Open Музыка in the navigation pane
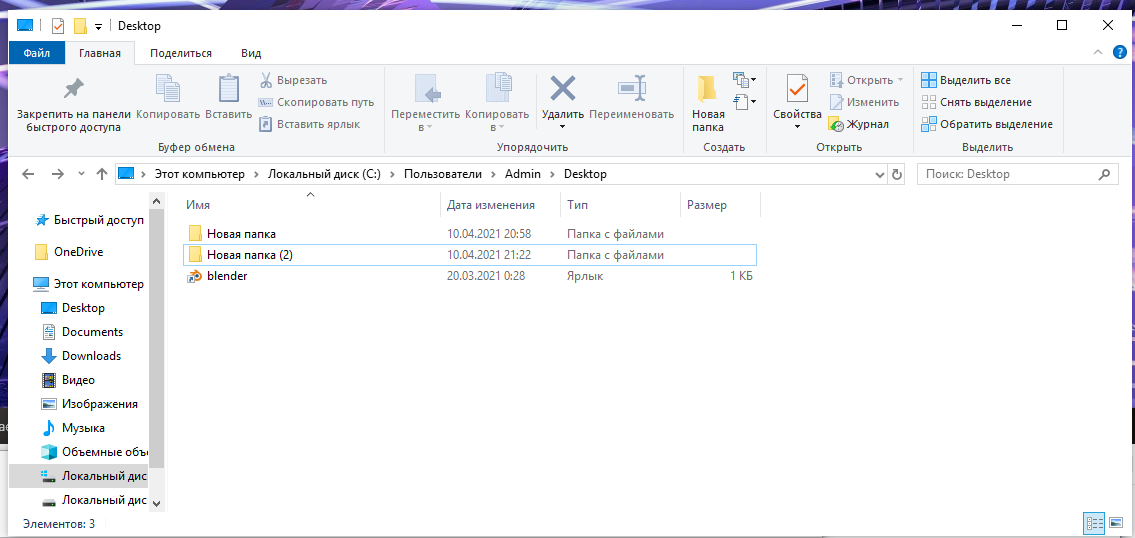1135x538 pixels. coord(73,428)
